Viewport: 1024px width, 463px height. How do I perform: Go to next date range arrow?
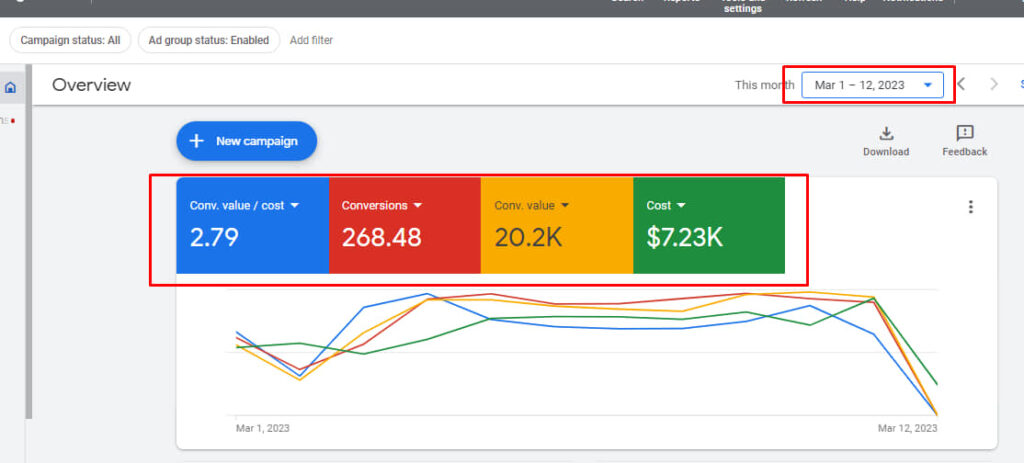(993, 85)
